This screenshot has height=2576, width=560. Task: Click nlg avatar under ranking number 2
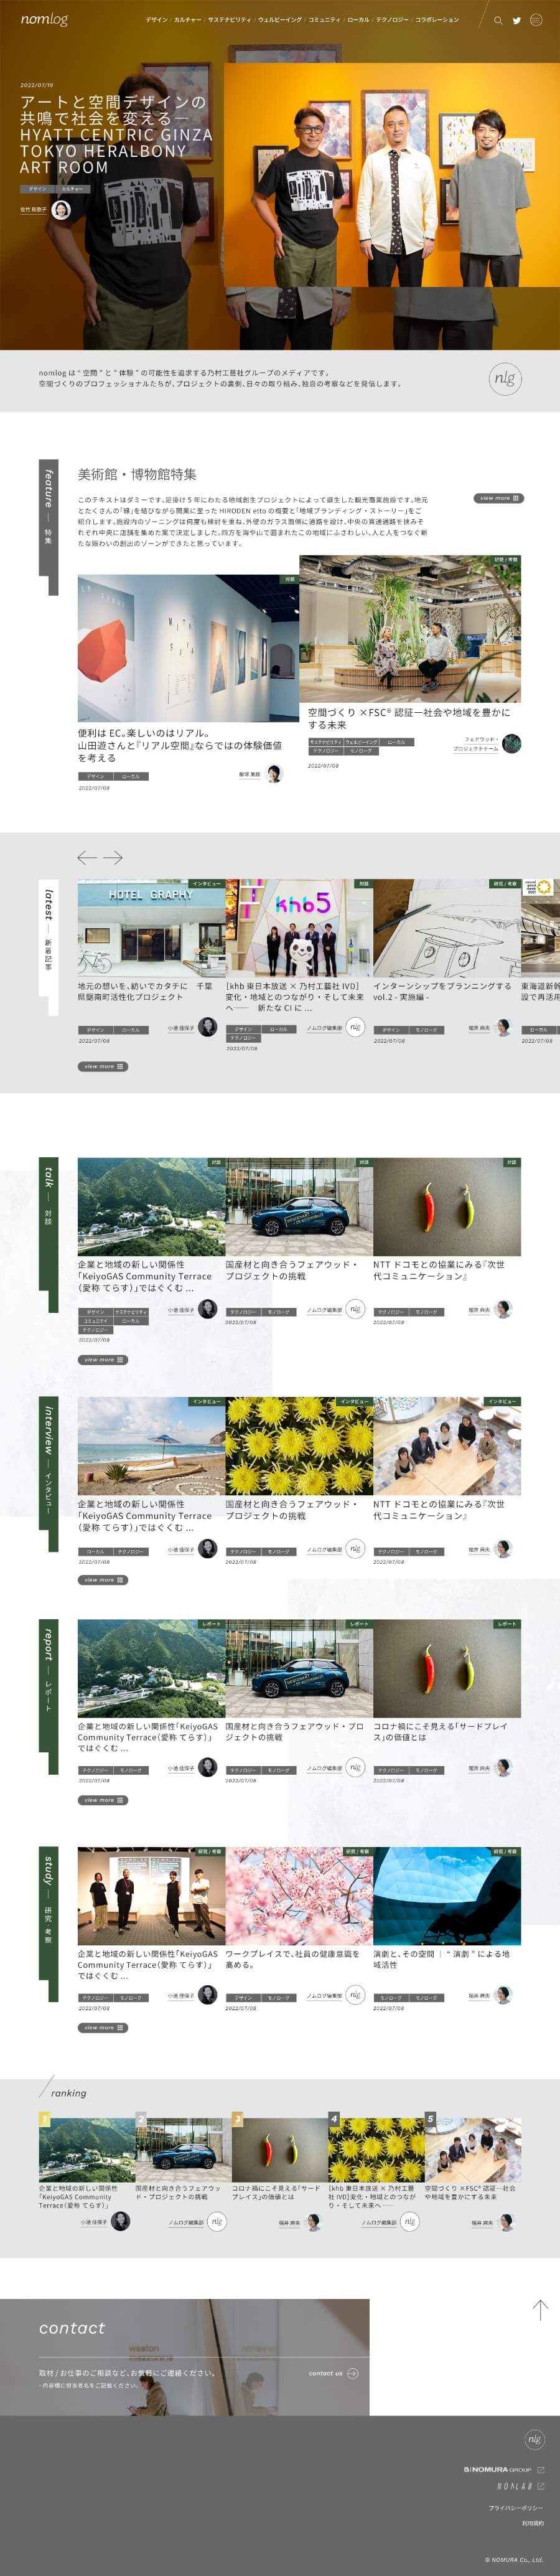(217, 2222)
